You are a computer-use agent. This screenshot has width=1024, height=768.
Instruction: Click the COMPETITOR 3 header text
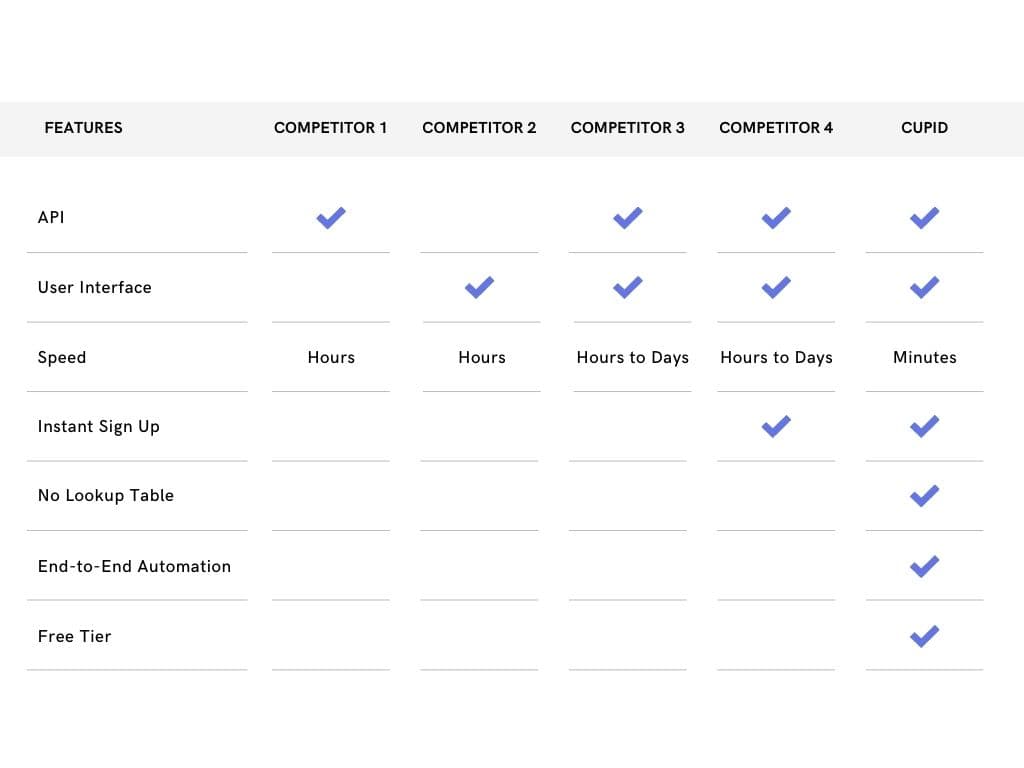point(627,128)
